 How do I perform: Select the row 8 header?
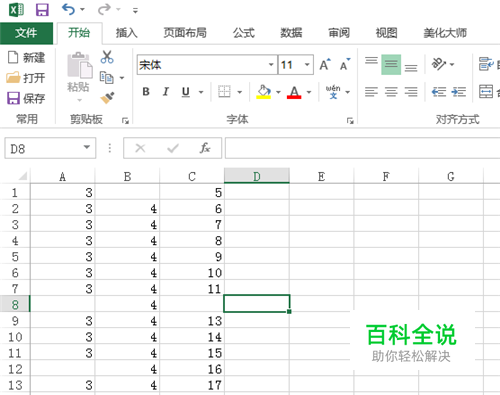[x=15, y=304]
